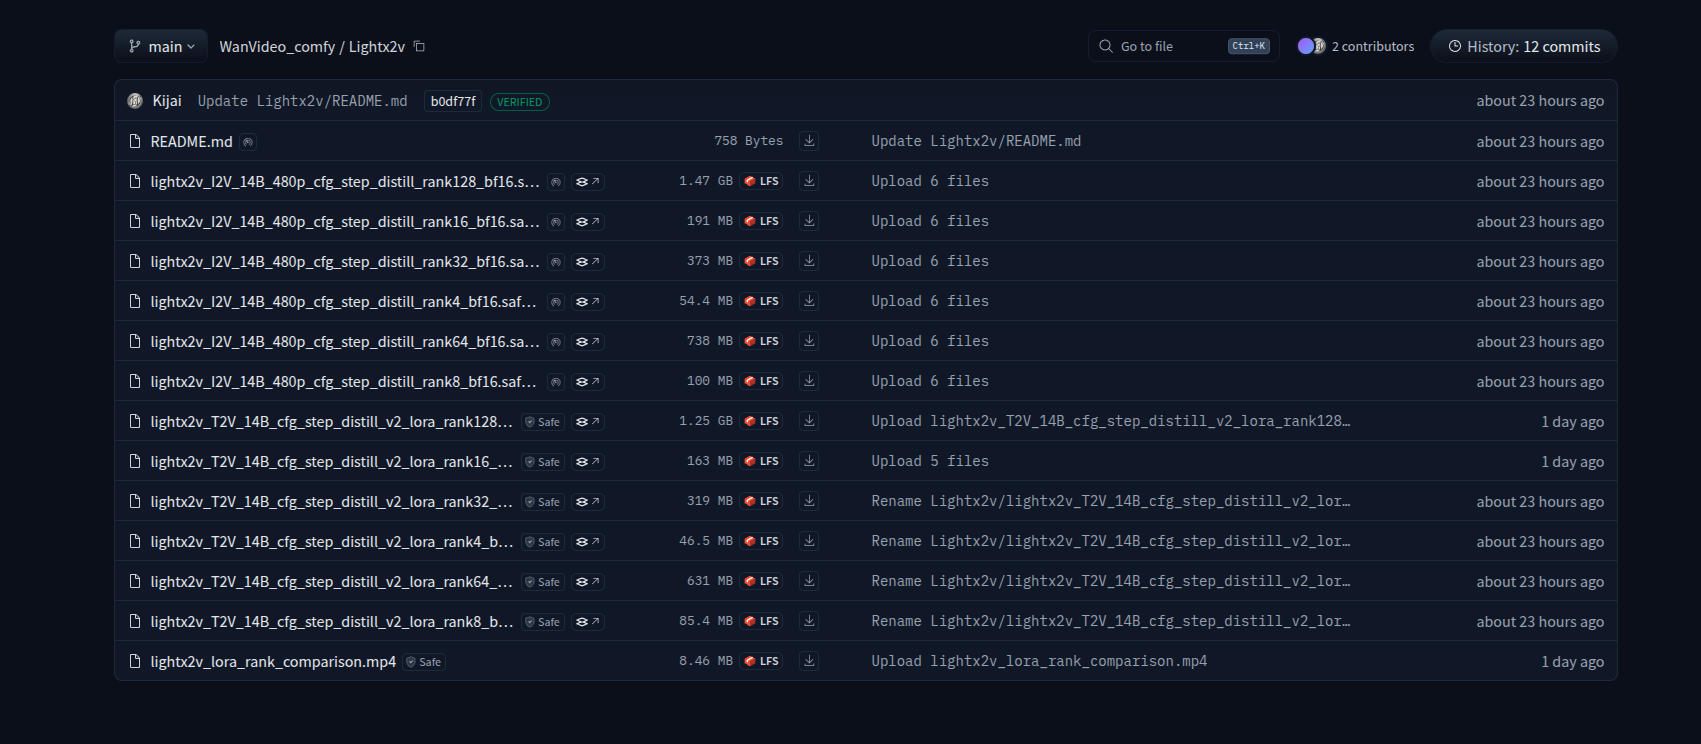Open 'Update Lightx2v/README.md' commit in README row
Viewport: 1701px width, 744px height.
pyautogui.click(x=976, y=141)
